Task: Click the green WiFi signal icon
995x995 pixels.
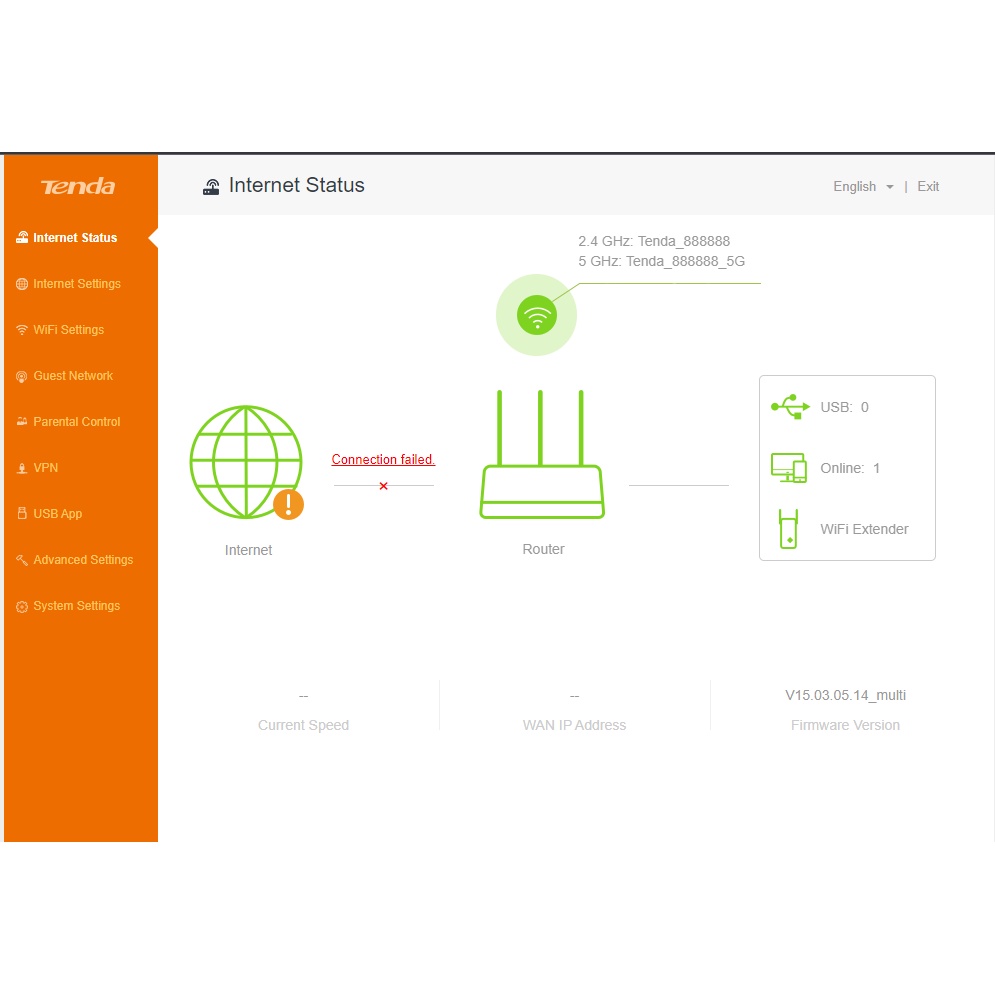Action: click(537, 316)
